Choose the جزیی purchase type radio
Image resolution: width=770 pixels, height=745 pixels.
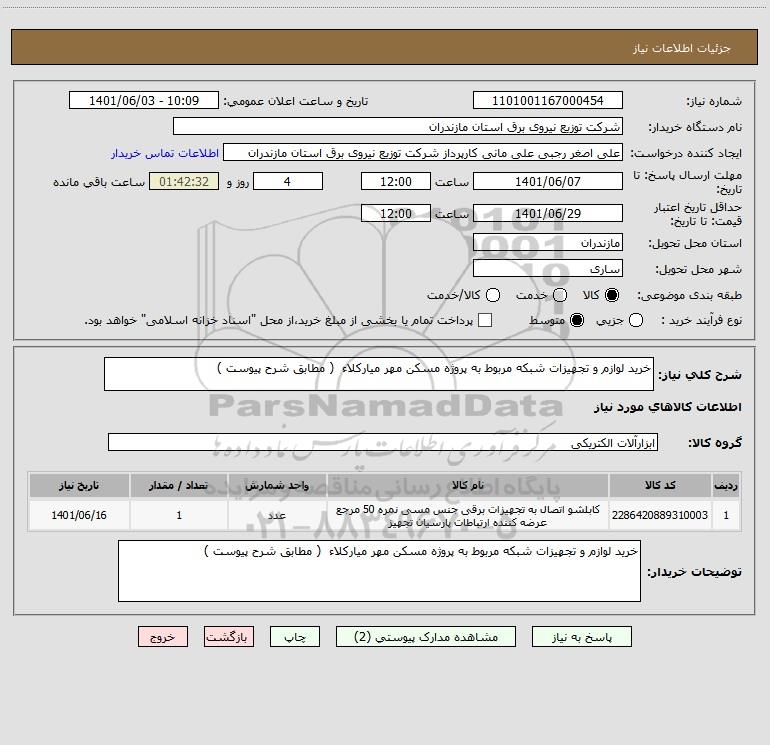click(x=635, y=320)
